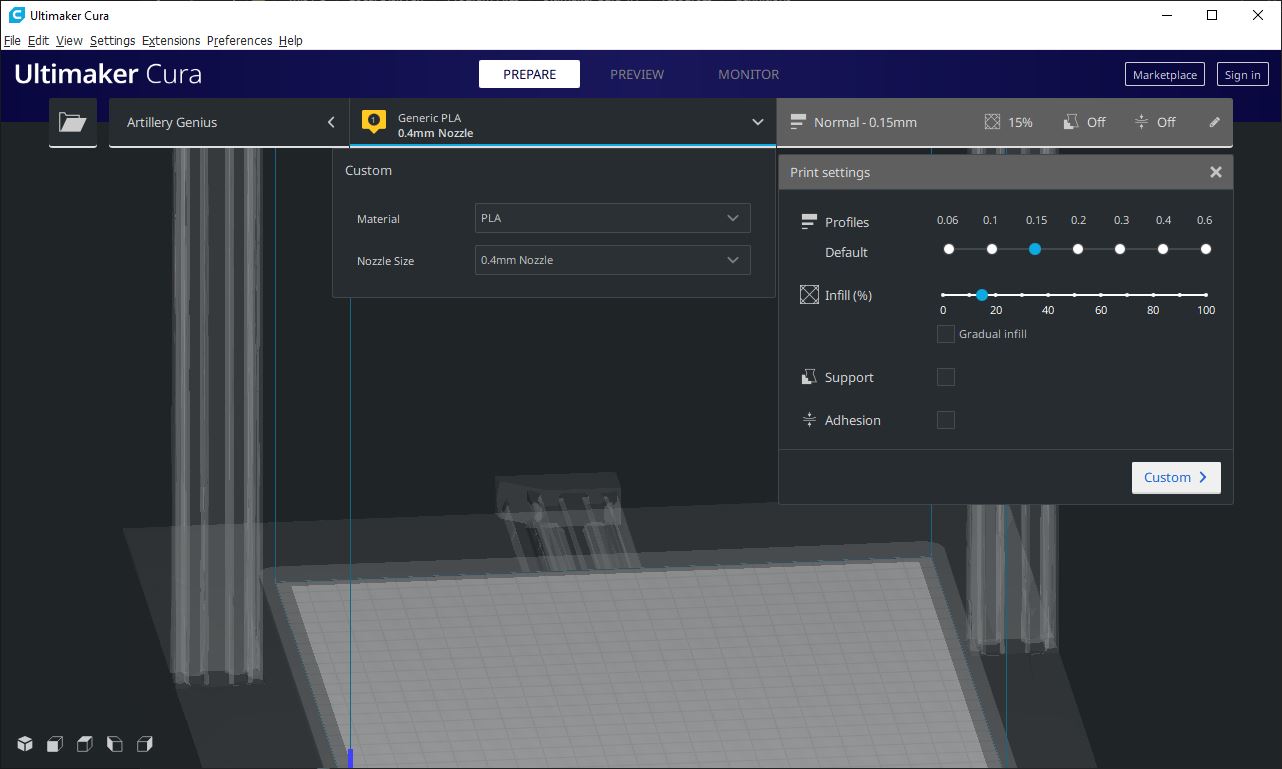
Task: Click the Adhesion icon in Print settings panel
Action: [809, 420]
